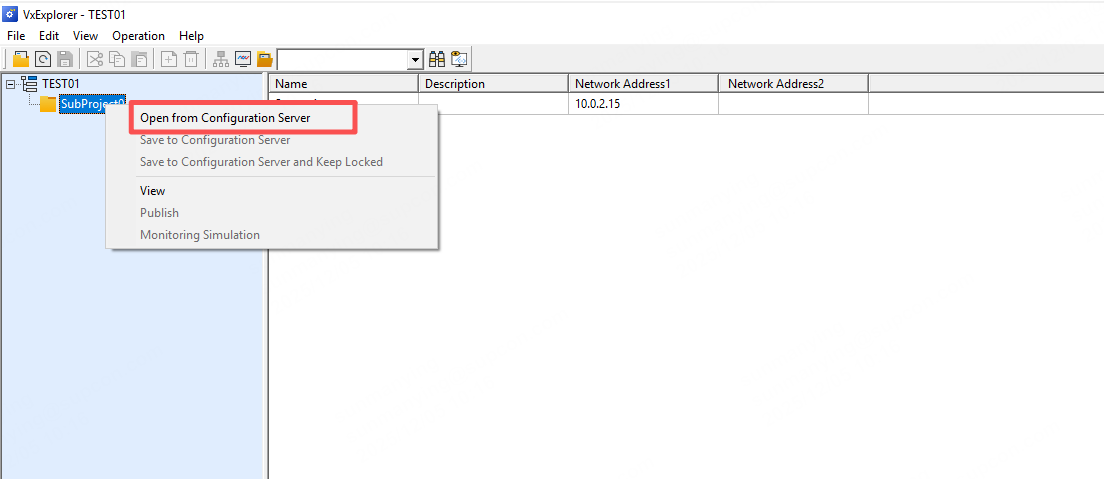Click the Network Address1 column header
The height and width of the screenshot is (479, 1104).
coord(621,84)
